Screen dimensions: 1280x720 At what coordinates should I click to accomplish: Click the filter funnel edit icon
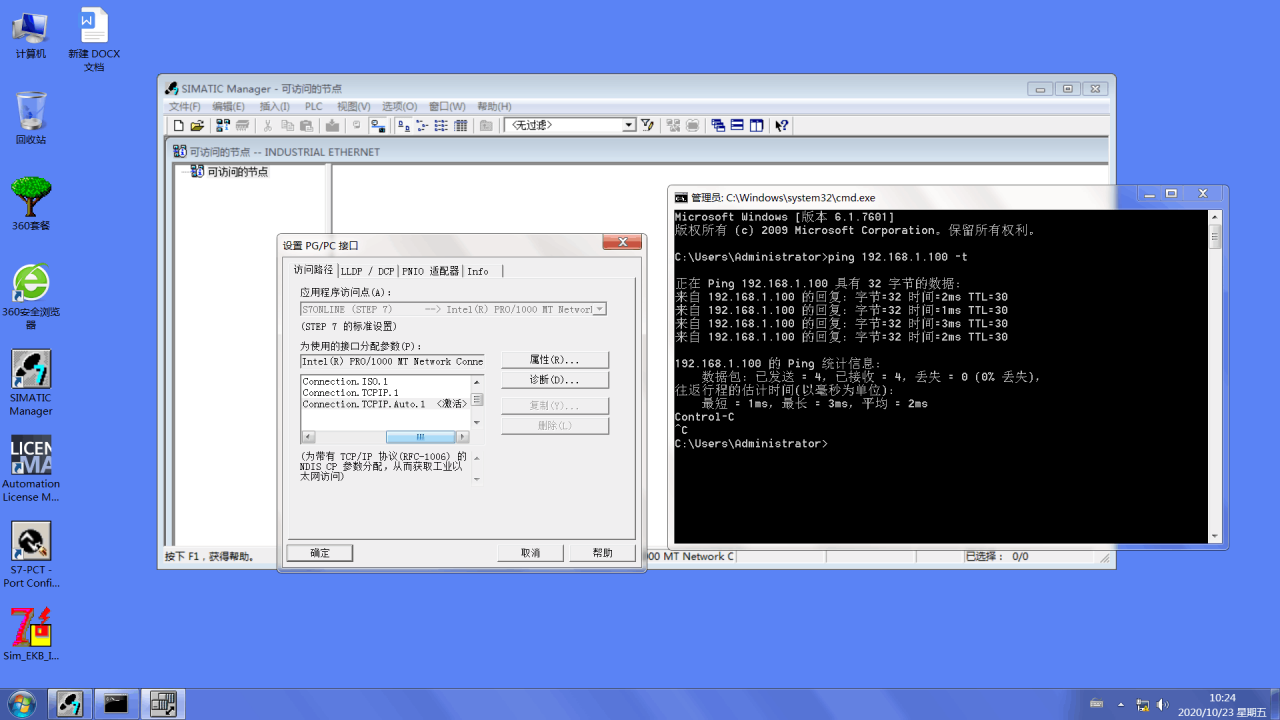coord(647,125)
